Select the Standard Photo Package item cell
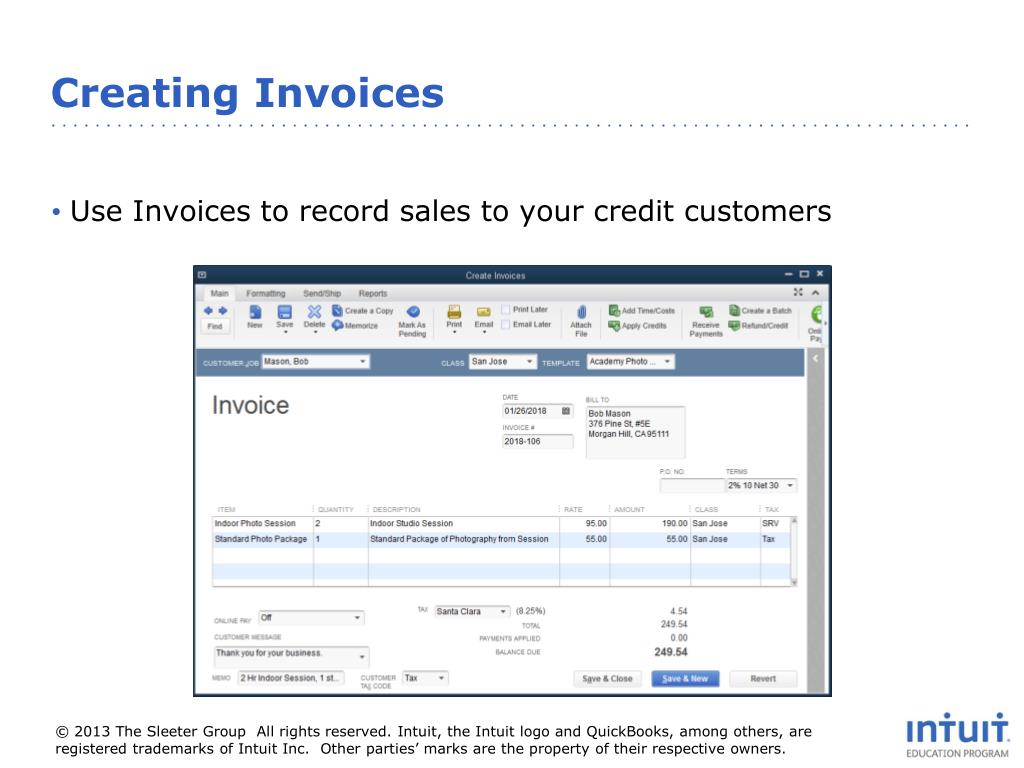 pos(263,539)
